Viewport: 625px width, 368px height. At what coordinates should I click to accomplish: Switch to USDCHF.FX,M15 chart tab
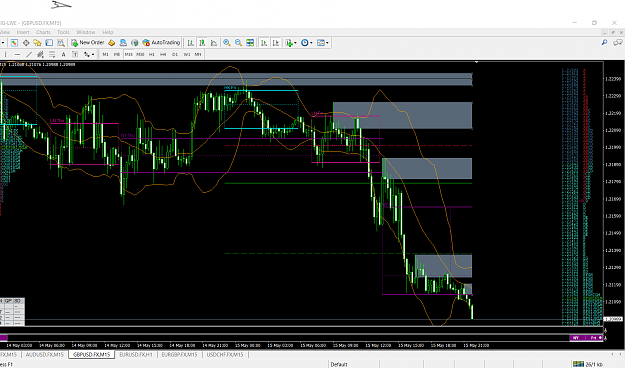pyautogui.click(x=225, y=354)
